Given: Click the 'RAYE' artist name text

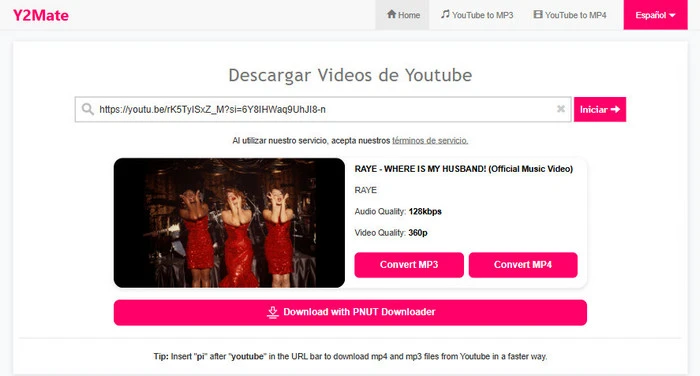Looking at the screenshot, I should coord(366,190).
